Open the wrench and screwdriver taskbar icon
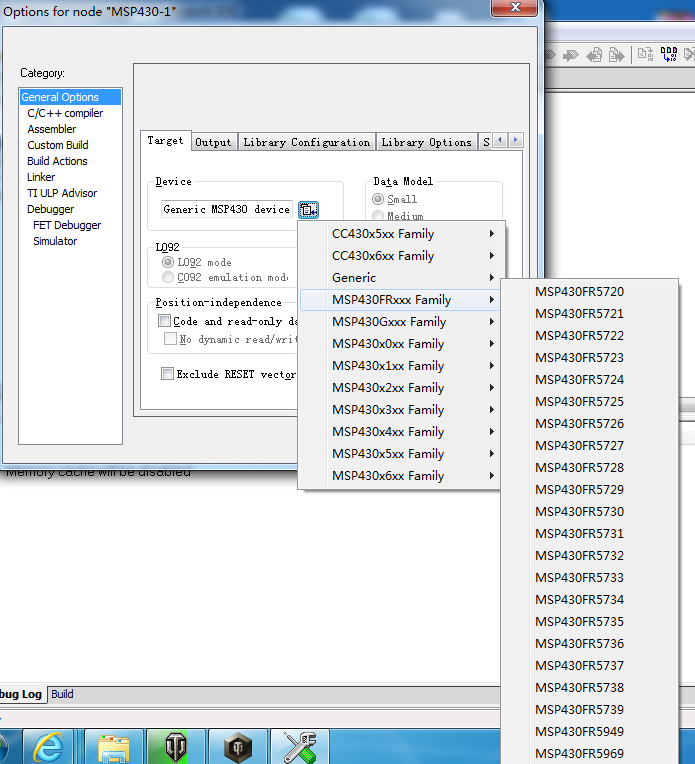695x764 pixels. click(x=300, y=746)
